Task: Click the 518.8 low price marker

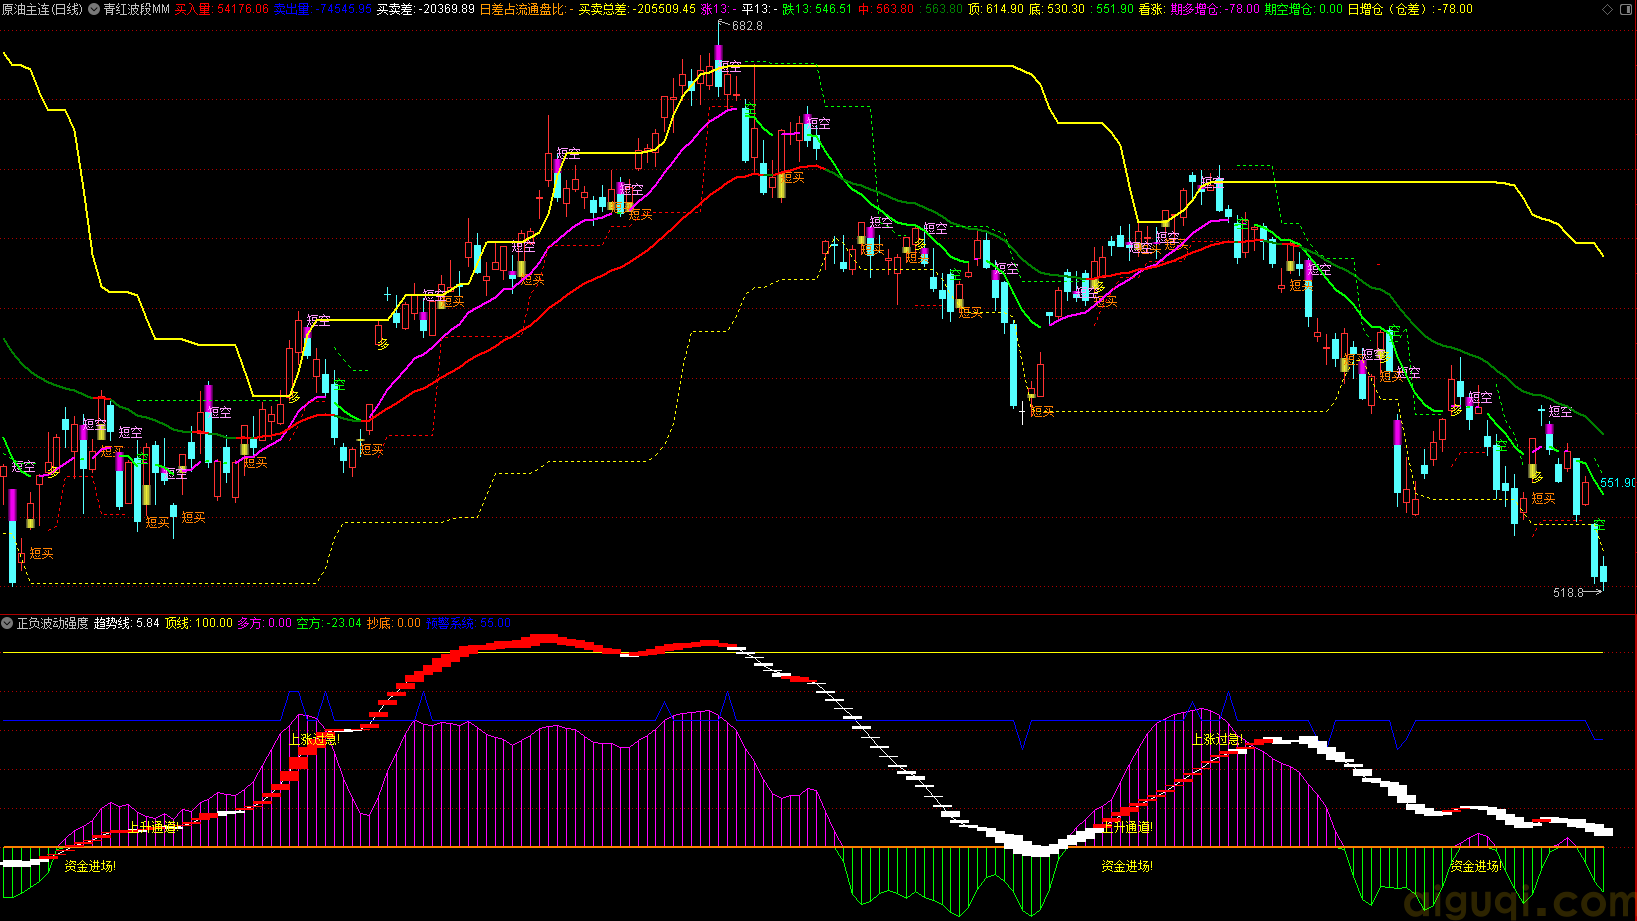Action: 1568,593
